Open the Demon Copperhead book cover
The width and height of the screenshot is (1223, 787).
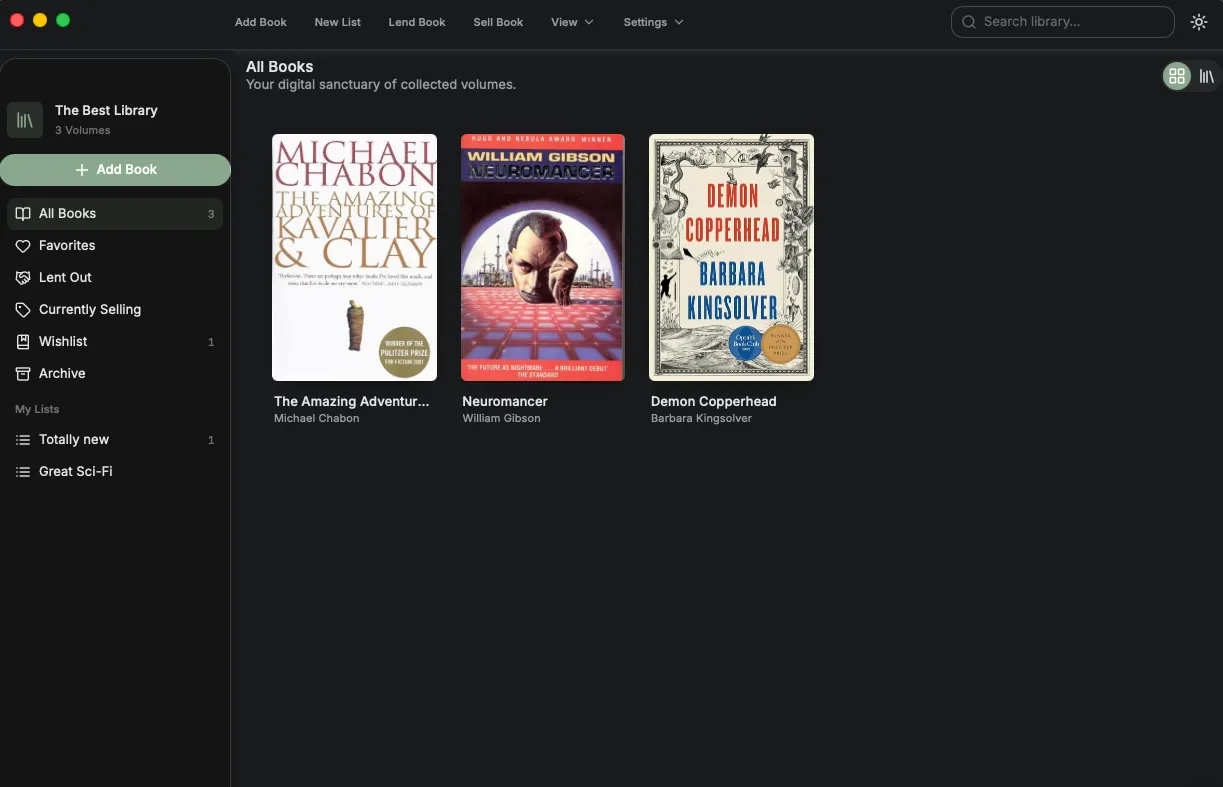pyautogui.click(x=731, y=257)
